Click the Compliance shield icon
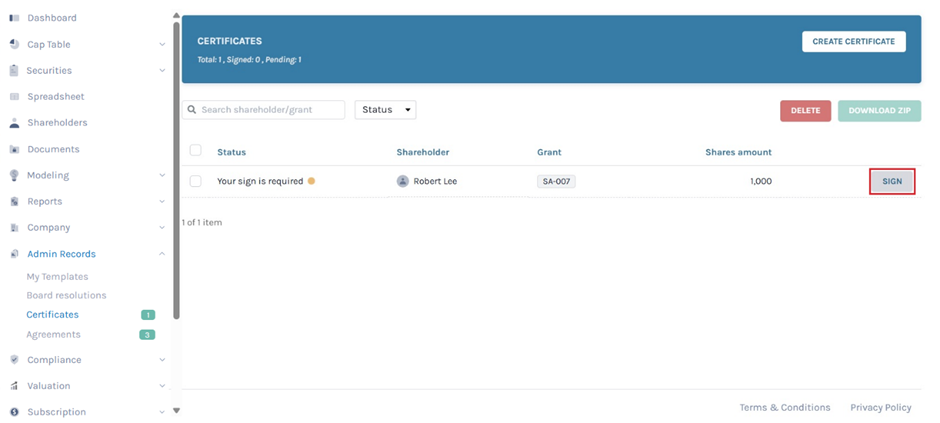This screenshot has height=423, width=940. point(14,360)
